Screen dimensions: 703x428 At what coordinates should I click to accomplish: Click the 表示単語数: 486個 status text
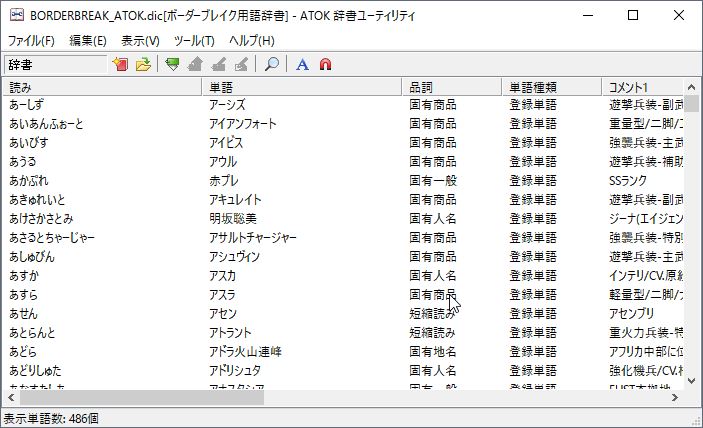(x=51, y=419)
